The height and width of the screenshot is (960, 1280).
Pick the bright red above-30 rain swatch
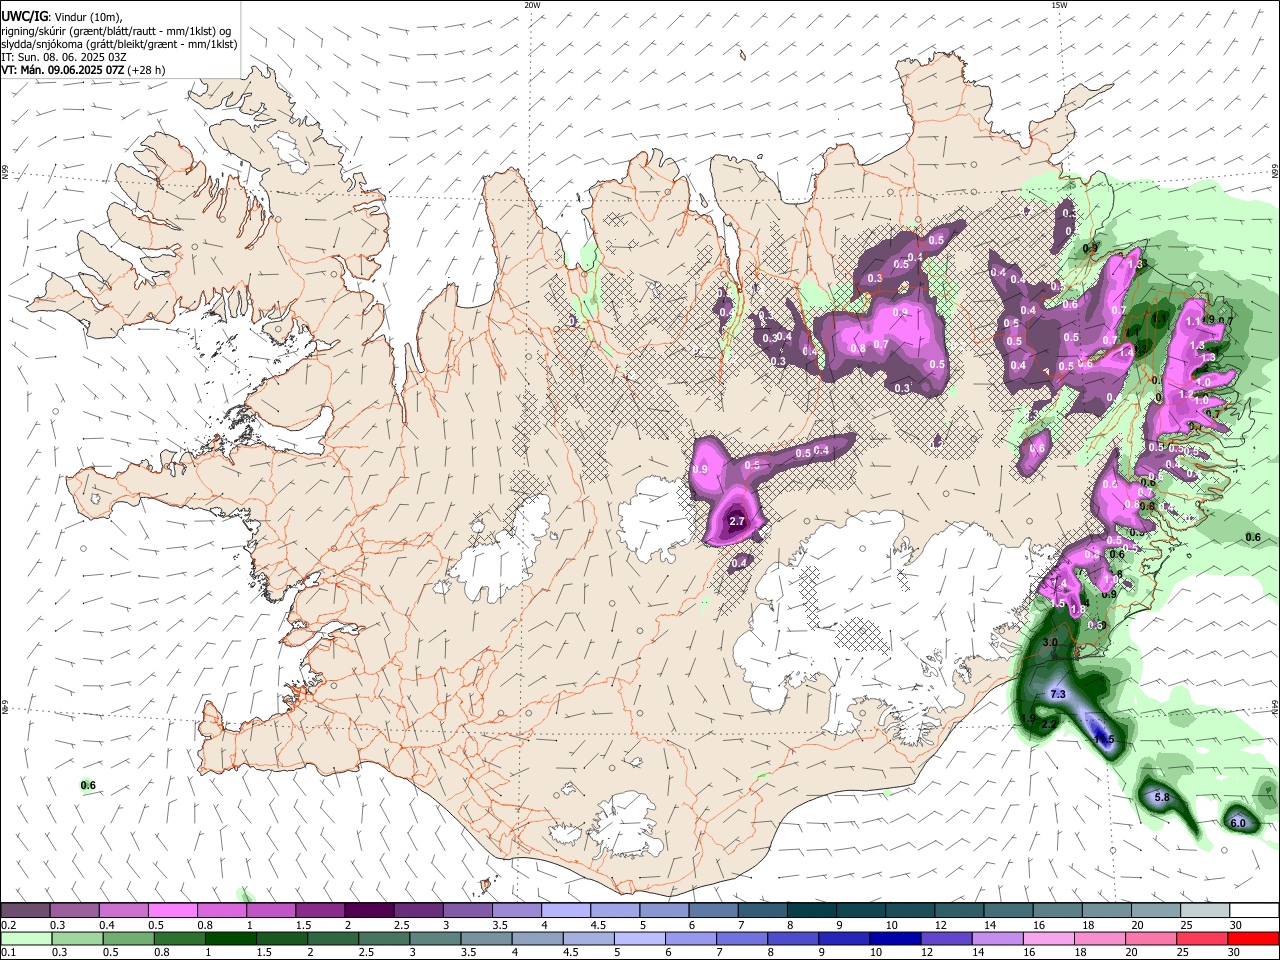1252,938
